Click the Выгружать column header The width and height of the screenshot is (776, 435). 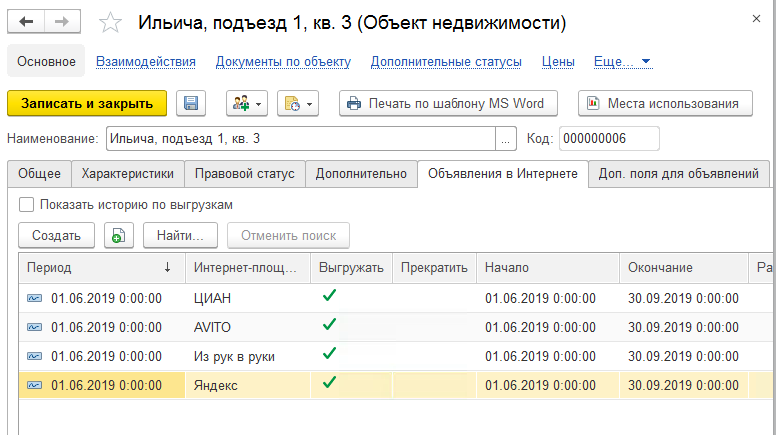click(351, 268)
